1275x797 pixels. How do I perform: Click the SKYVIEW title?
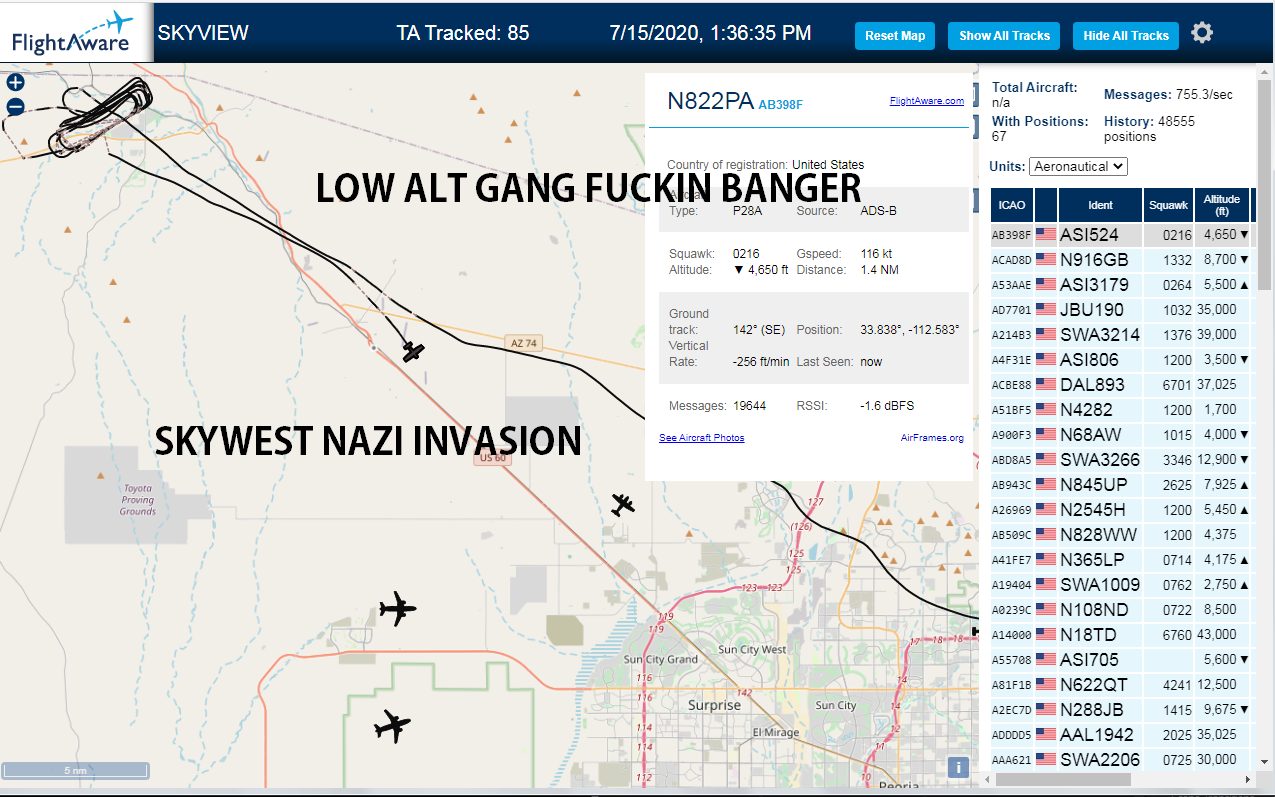[203, 33]
